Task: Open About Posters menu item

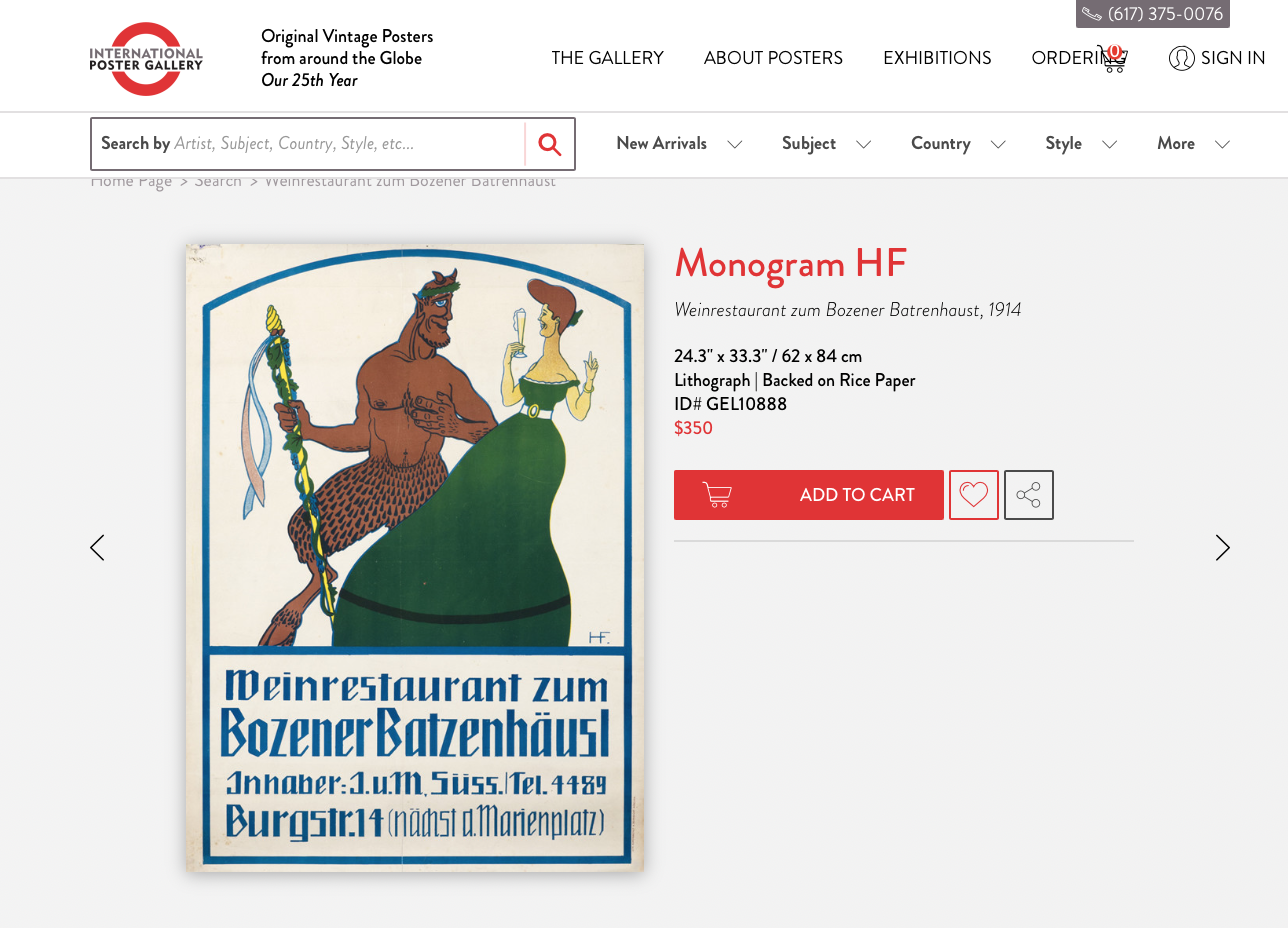Action: 773,58
